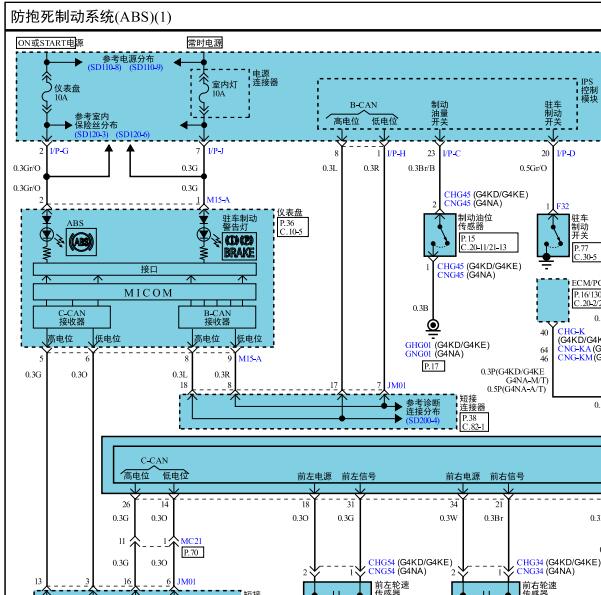Open the SD110-8 reference link
The width and height of the screenshot is (601, 595).
point(105,67)
